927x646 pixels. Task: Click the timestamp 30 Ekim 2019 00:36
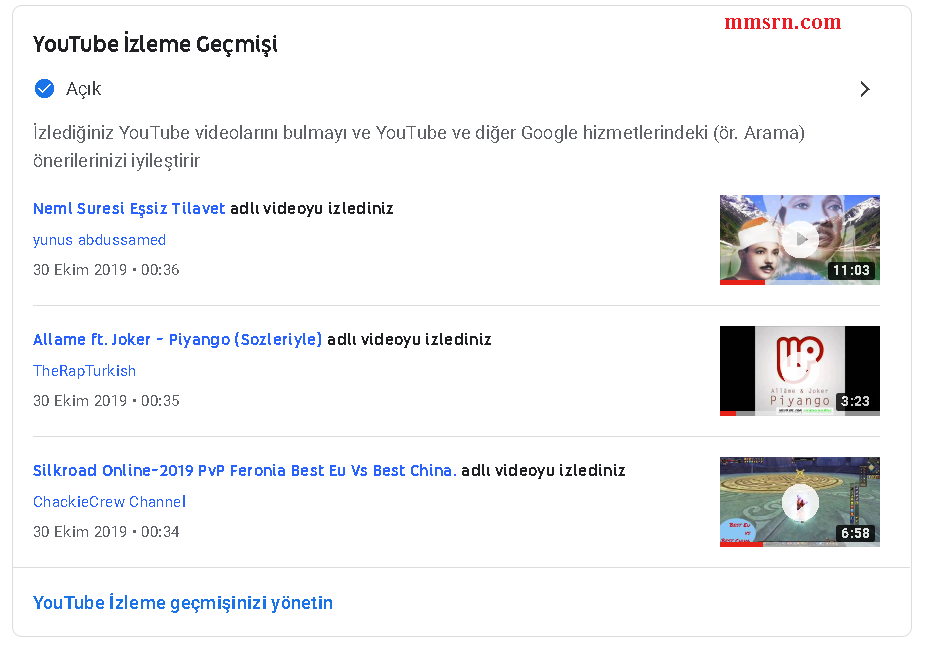[x=106, y=270]
